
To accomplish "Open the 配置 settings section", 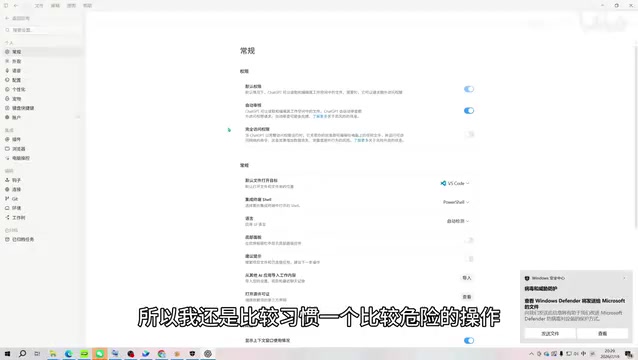I will tap(16, 80).
